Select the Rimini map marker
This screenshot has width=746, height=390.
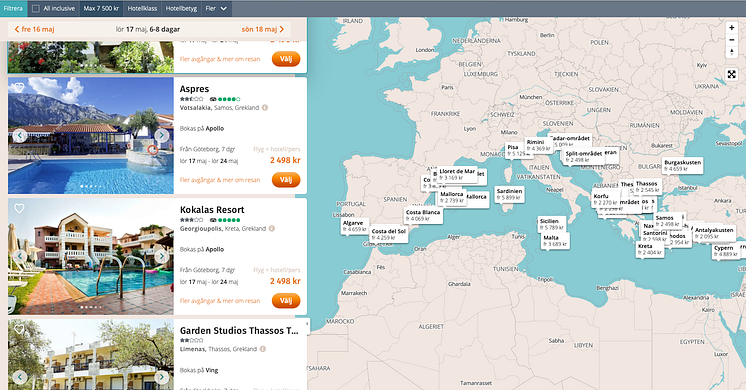(x=538, y=145)
